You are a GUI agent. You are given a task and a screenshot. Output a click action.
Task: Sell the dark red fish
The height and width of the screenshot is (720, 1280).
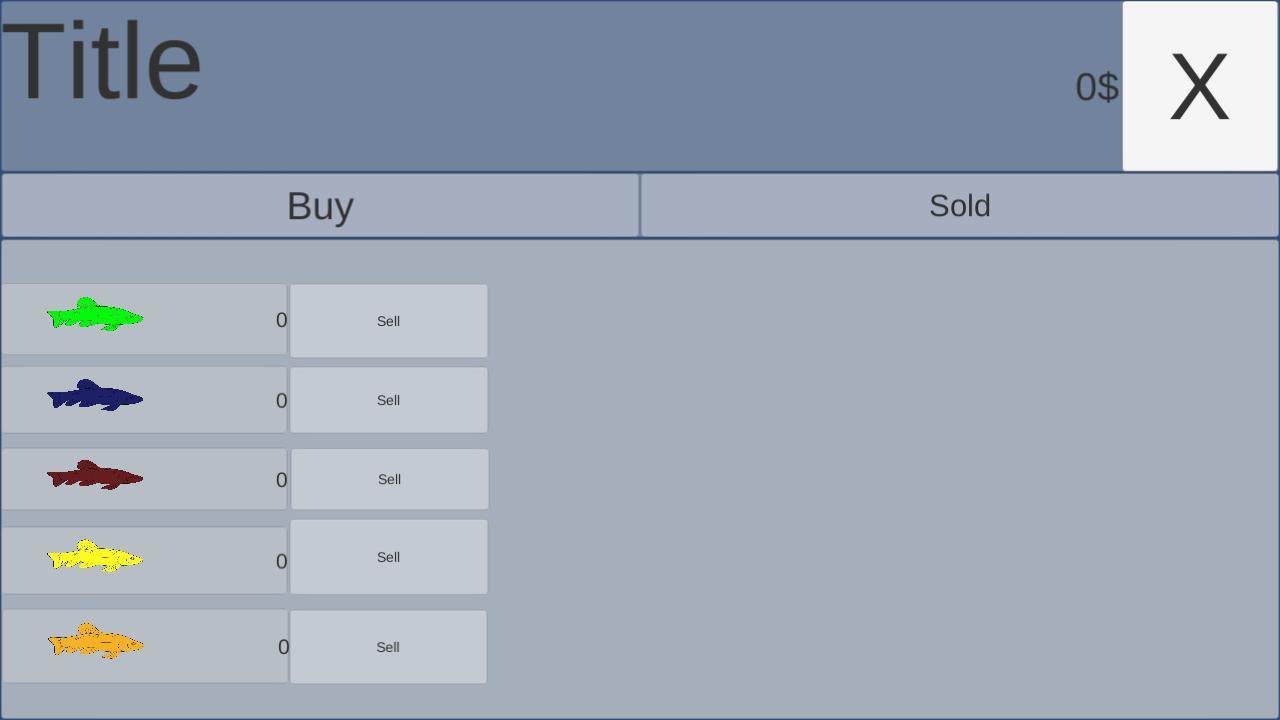pos(390,479)
